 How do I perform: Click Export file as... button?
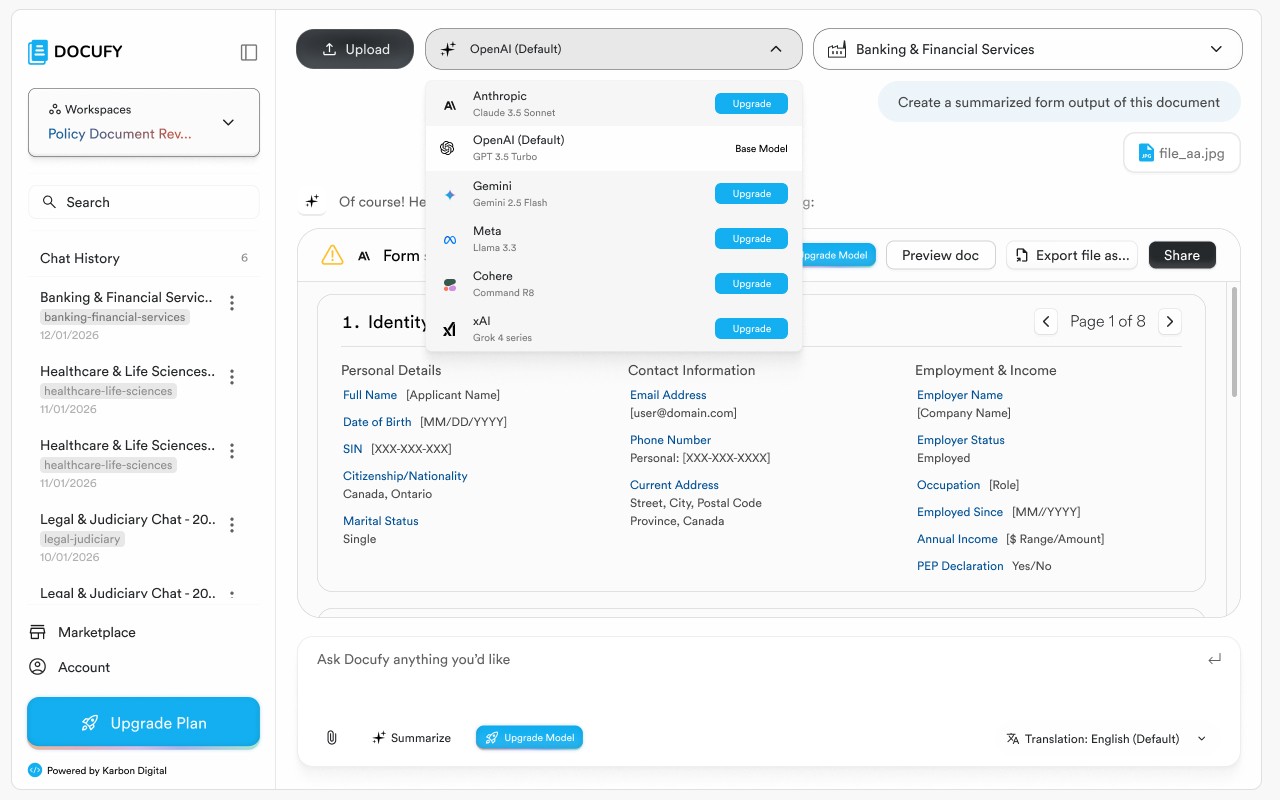pyautogui.click(x=1072, y=255)
